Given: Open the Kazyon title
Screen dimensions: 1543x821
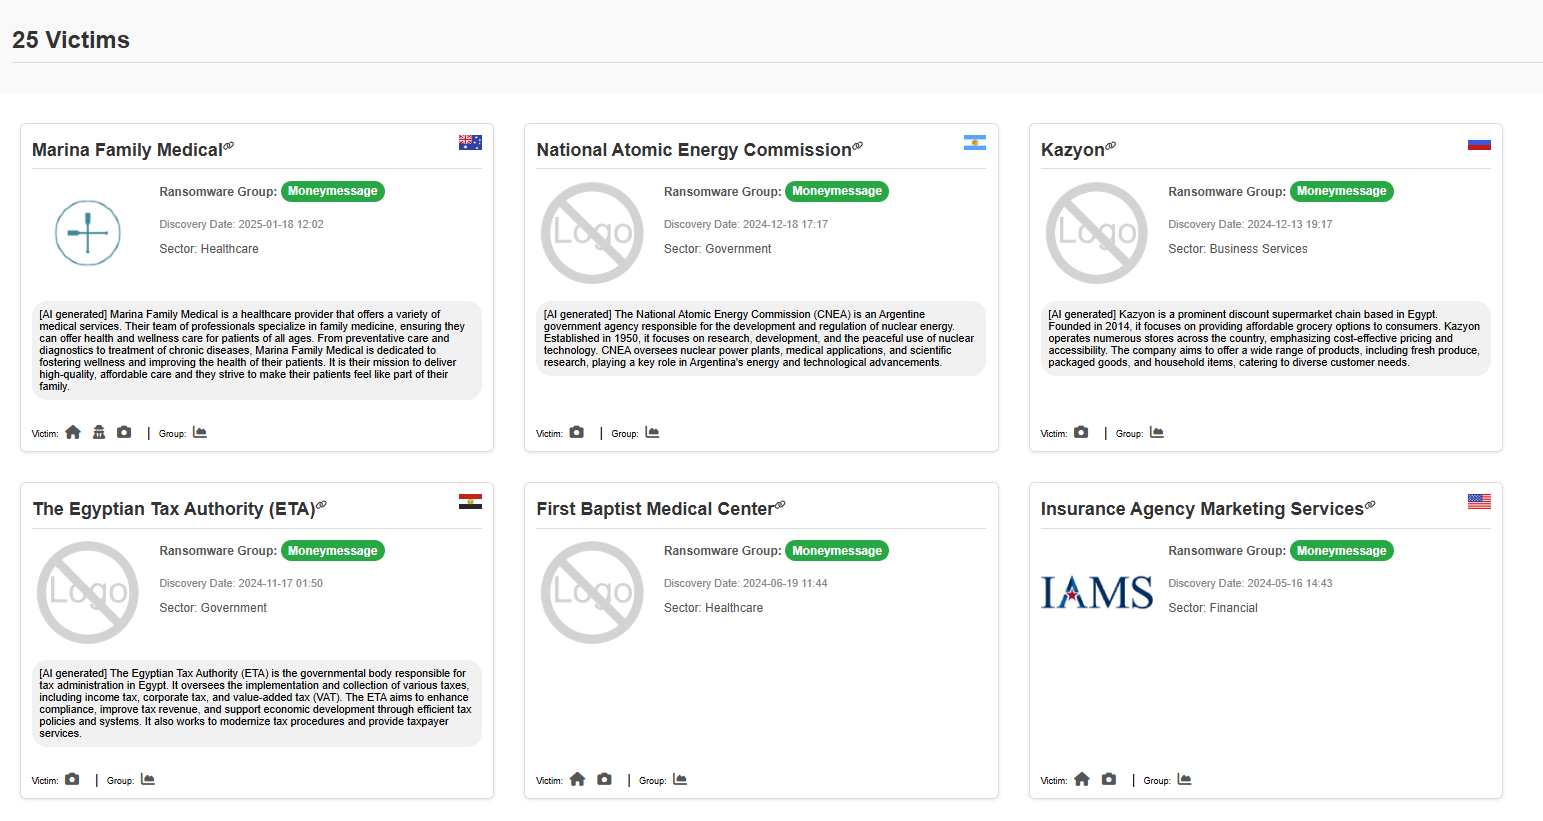Looking at the screenshot, I should tap(1073, 150).
